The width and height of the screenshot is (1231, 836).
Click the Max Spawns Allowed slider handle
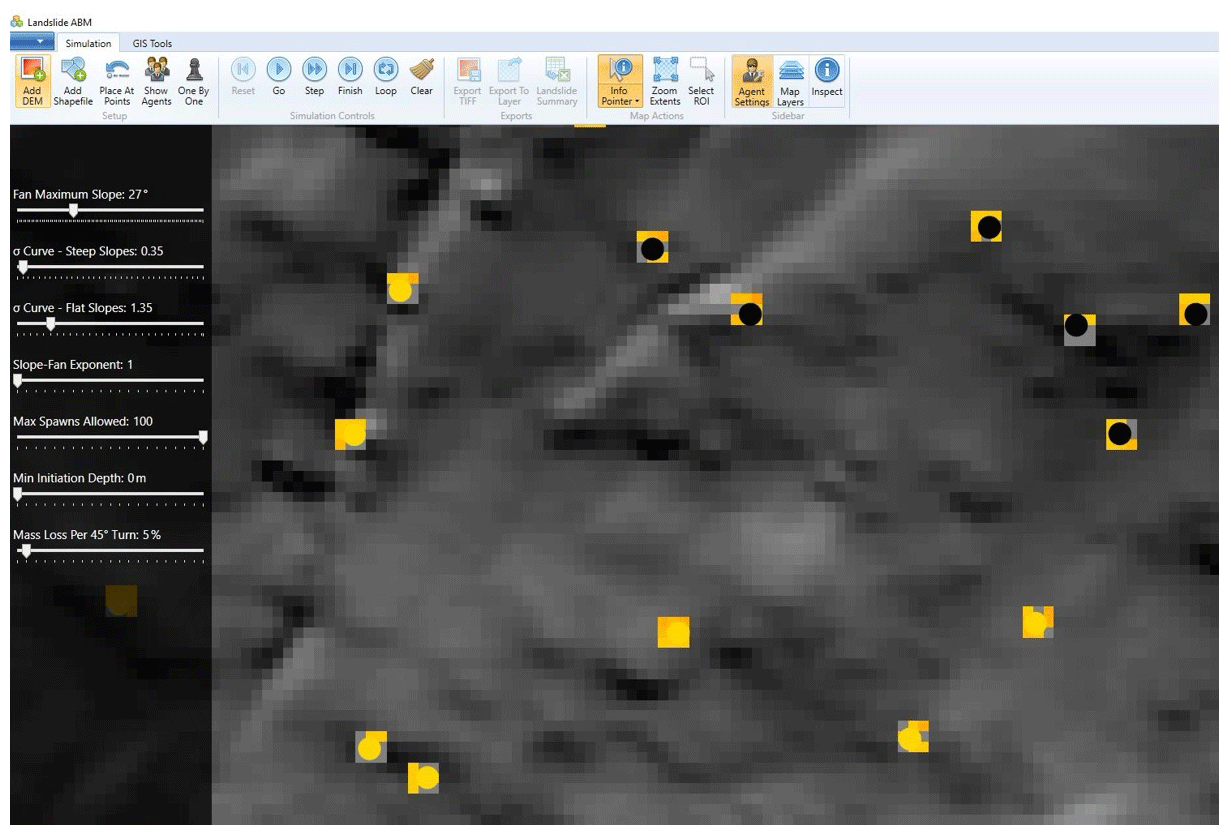pyautogui.click(x=203, y=437)
